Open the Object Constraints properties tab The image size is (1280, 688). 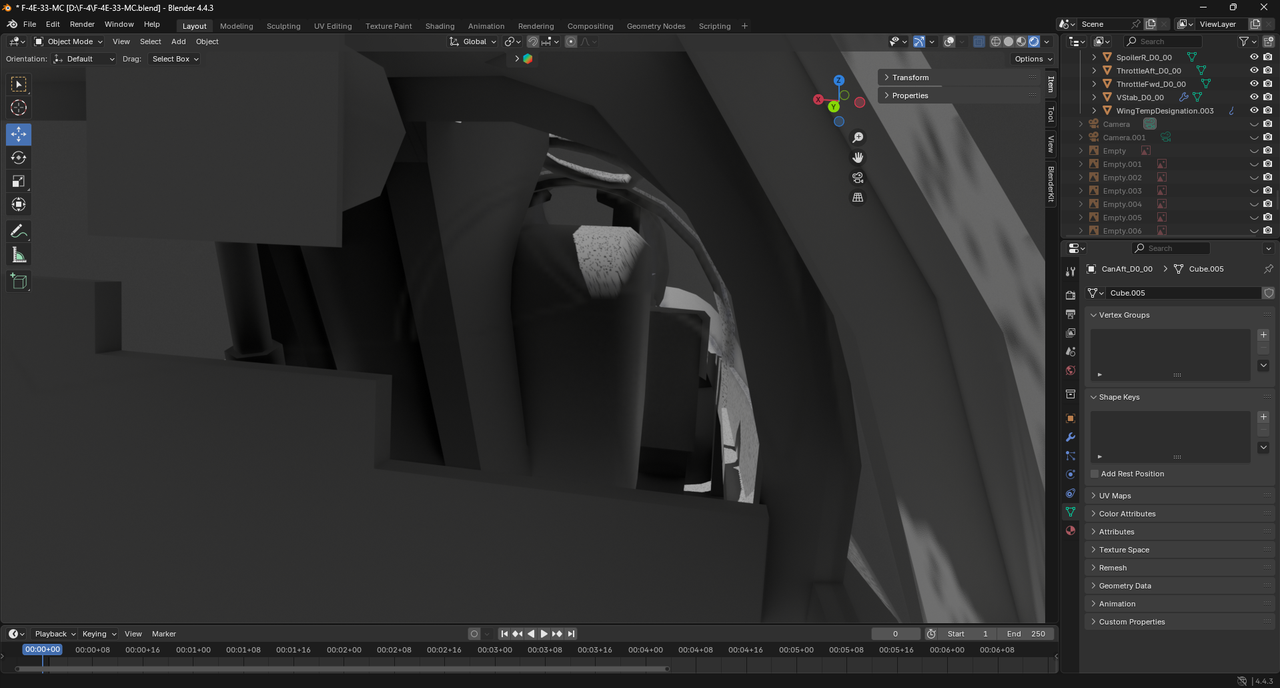point(1070,493)
